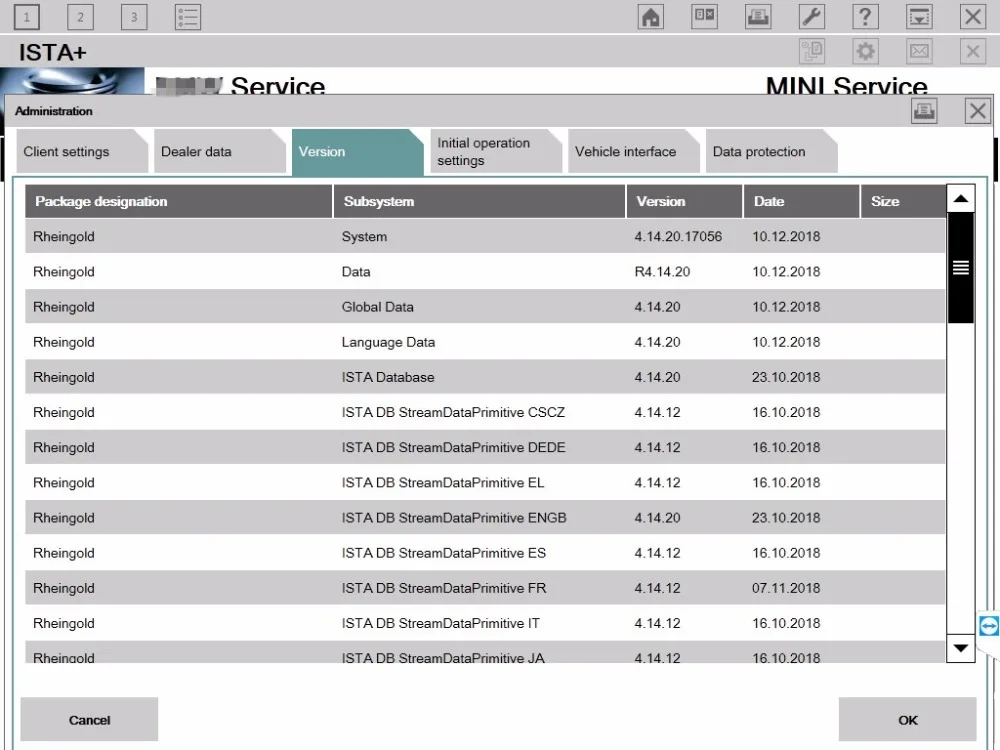This screenshot has height=750, width=1000.
Task: Open the help question mark icon
Action: pos(865,17)
